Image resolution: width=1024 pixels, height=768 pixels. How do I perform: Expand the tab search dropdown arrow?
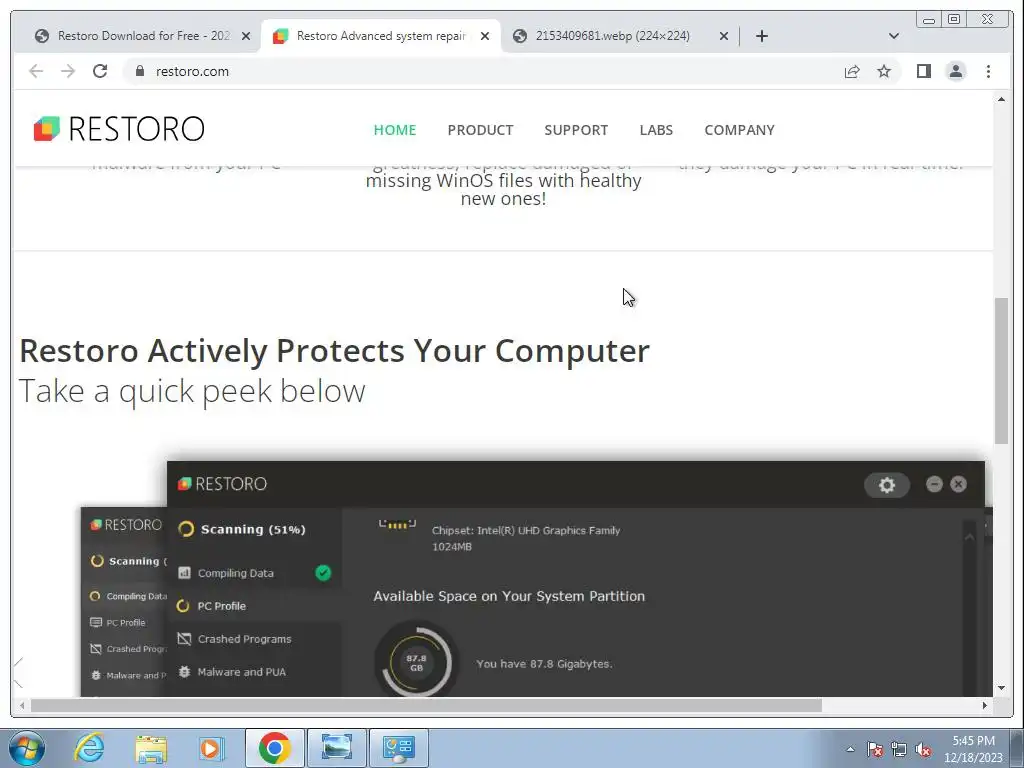pyautogui.click(x=894, y=36)
